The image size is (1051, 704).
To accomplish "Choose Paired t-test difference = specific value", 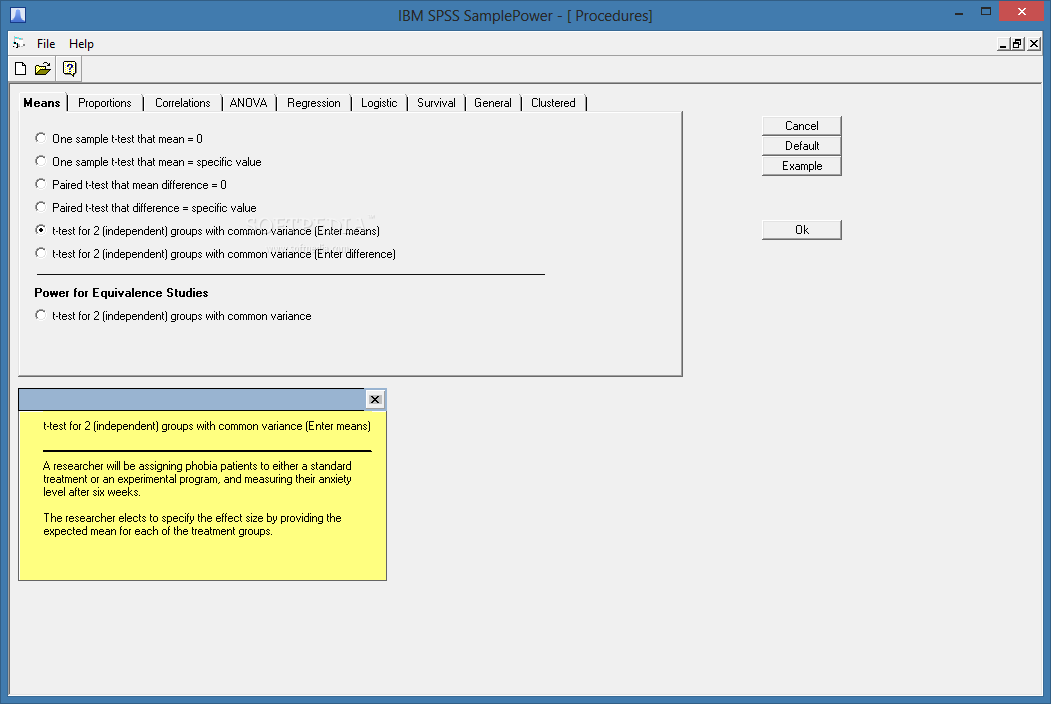I will tap(145, 208).
